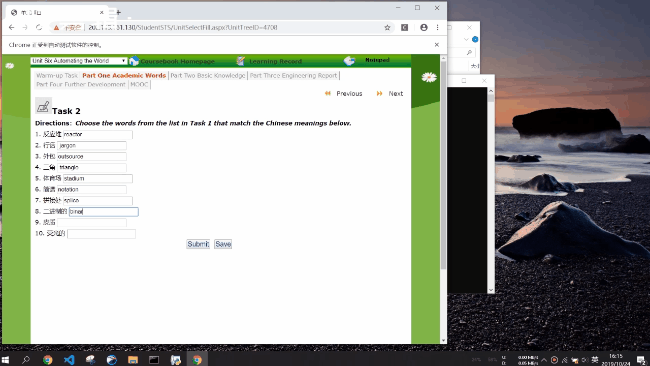Click the Previous double-arrow icon
This screenshot has width=650, height=366.
click(x=328, y=93)
